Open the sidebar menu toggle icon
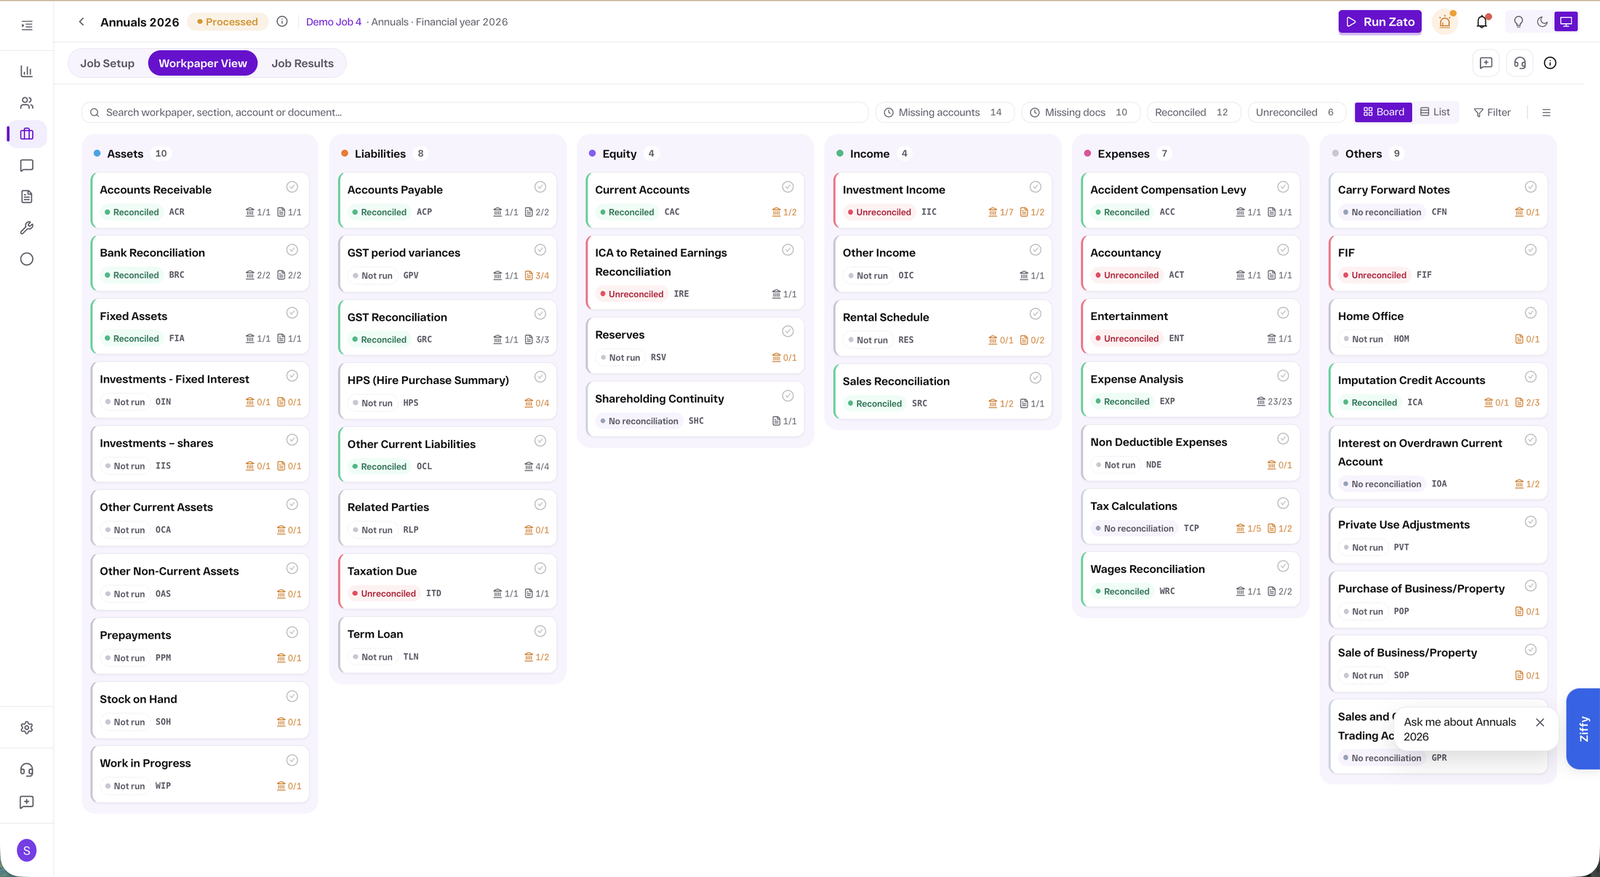1600x877 pixels. coord(27,26)
